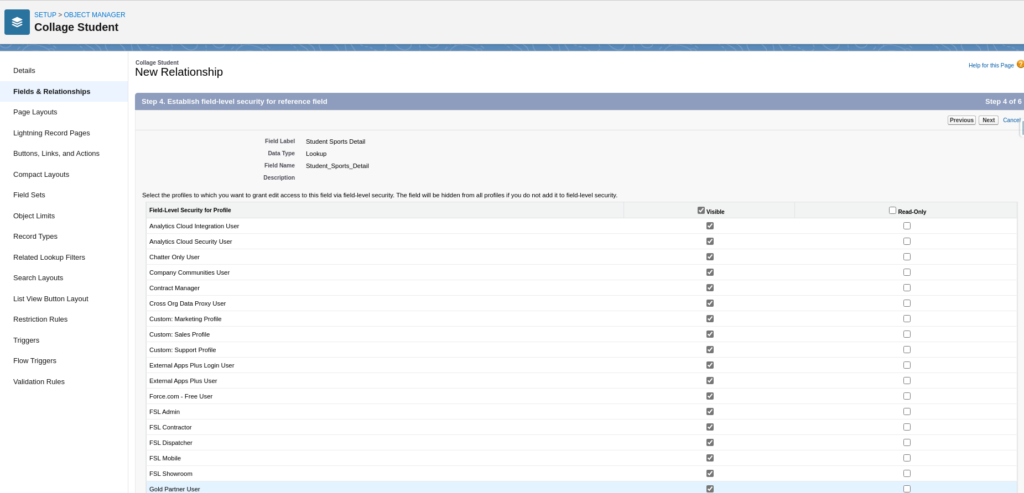Check Read-Only for Company Communities User

[906, 272]
